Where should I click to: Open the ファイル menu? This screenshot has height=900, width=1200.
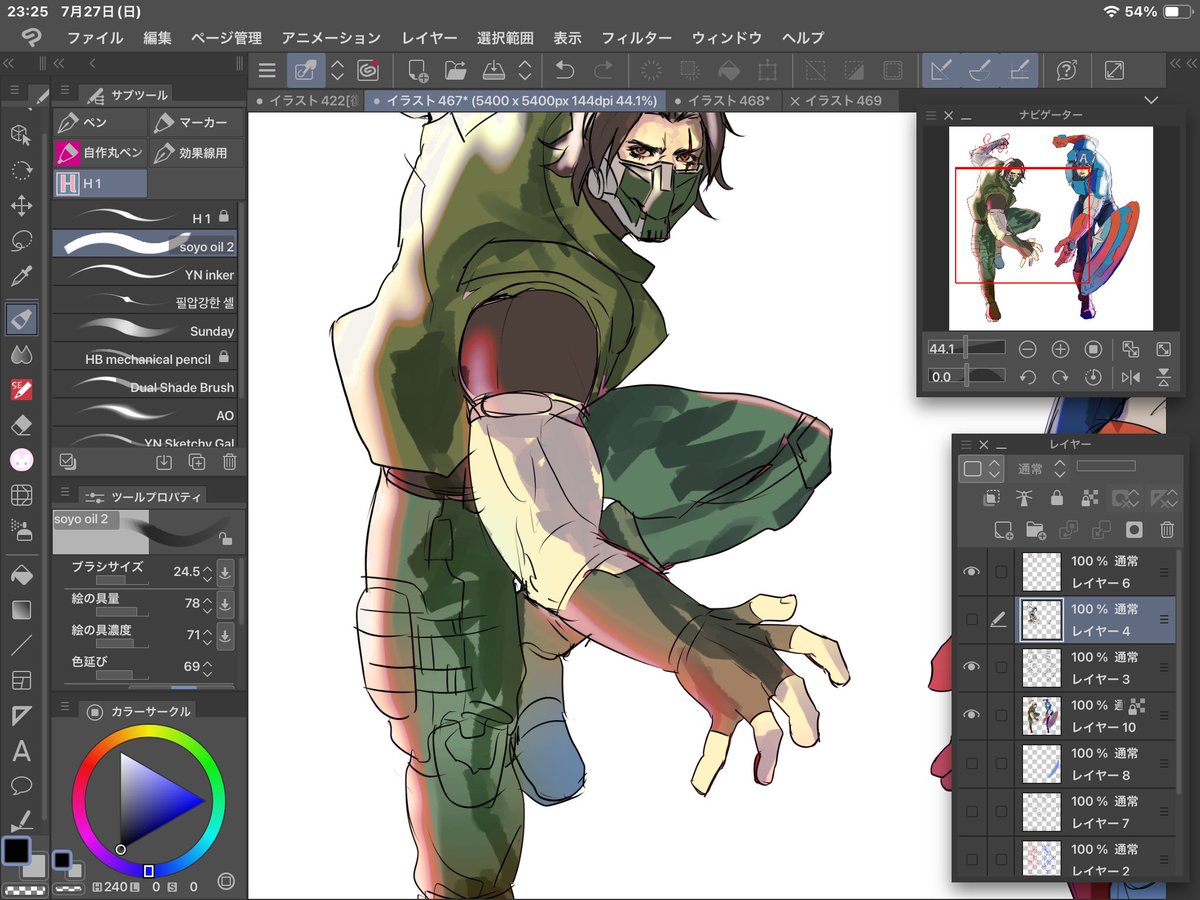[x=95, y=37]
